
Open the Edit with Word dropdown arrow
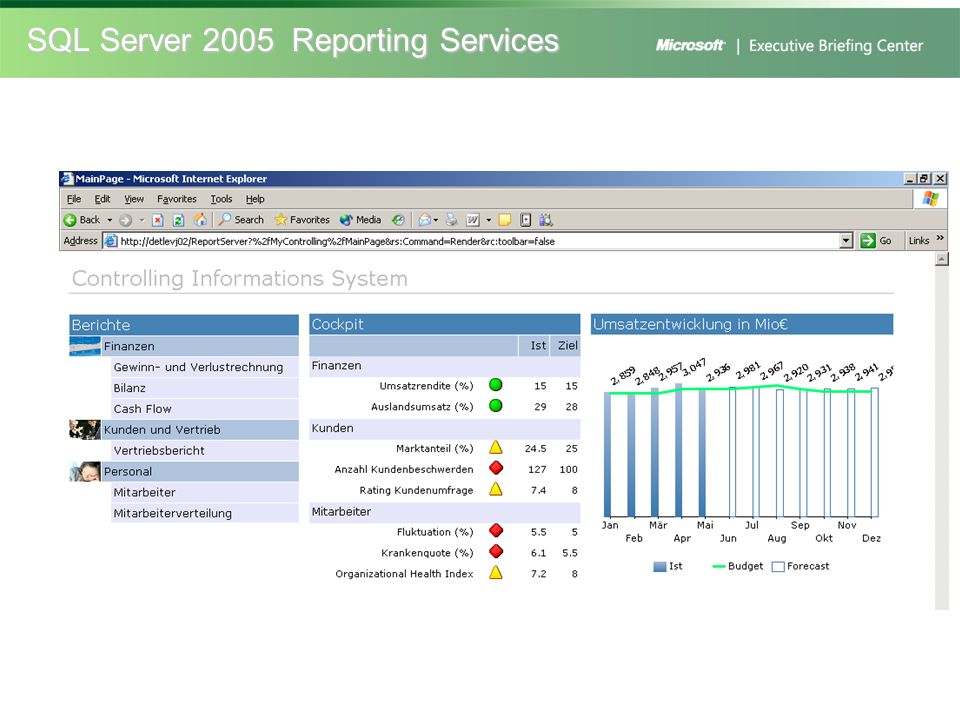(x=489, y=220)
